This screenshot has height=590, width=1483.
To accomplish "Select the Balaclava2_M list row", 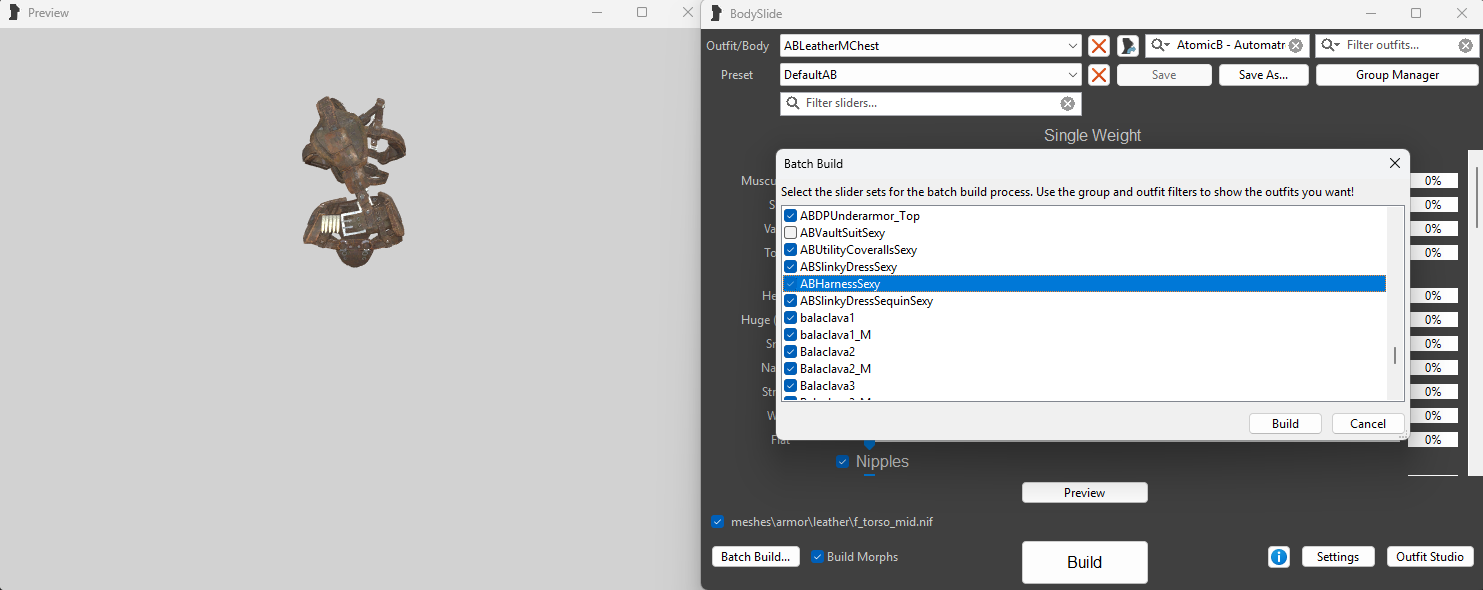I will click(x=1085, y=369).
